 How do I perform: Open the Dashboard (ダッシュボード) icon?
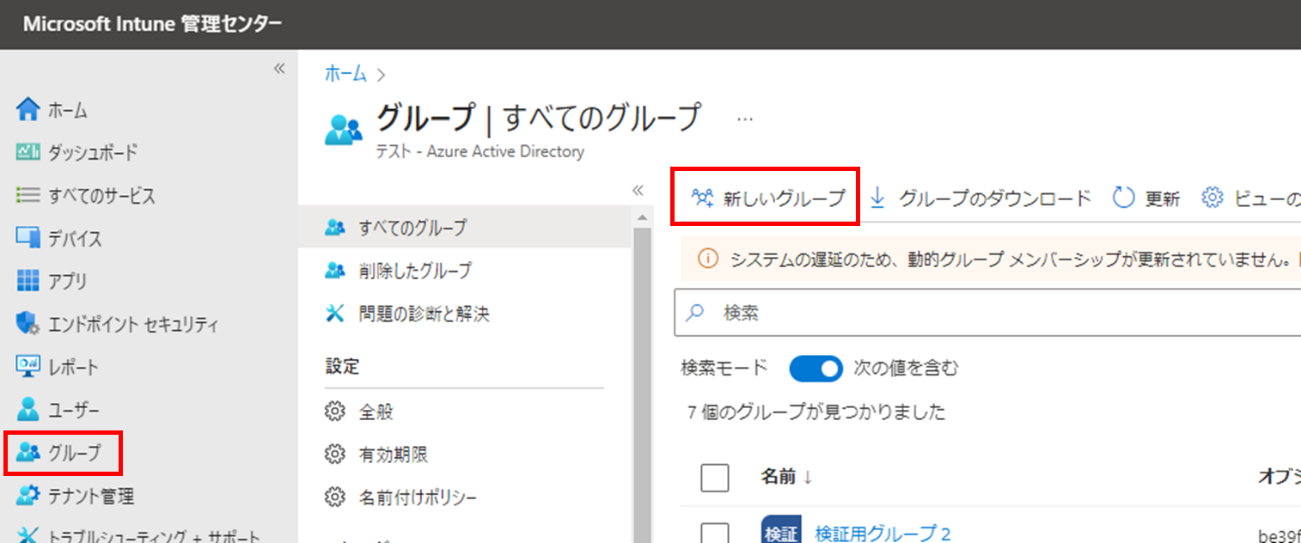click(x=28, y=153)
